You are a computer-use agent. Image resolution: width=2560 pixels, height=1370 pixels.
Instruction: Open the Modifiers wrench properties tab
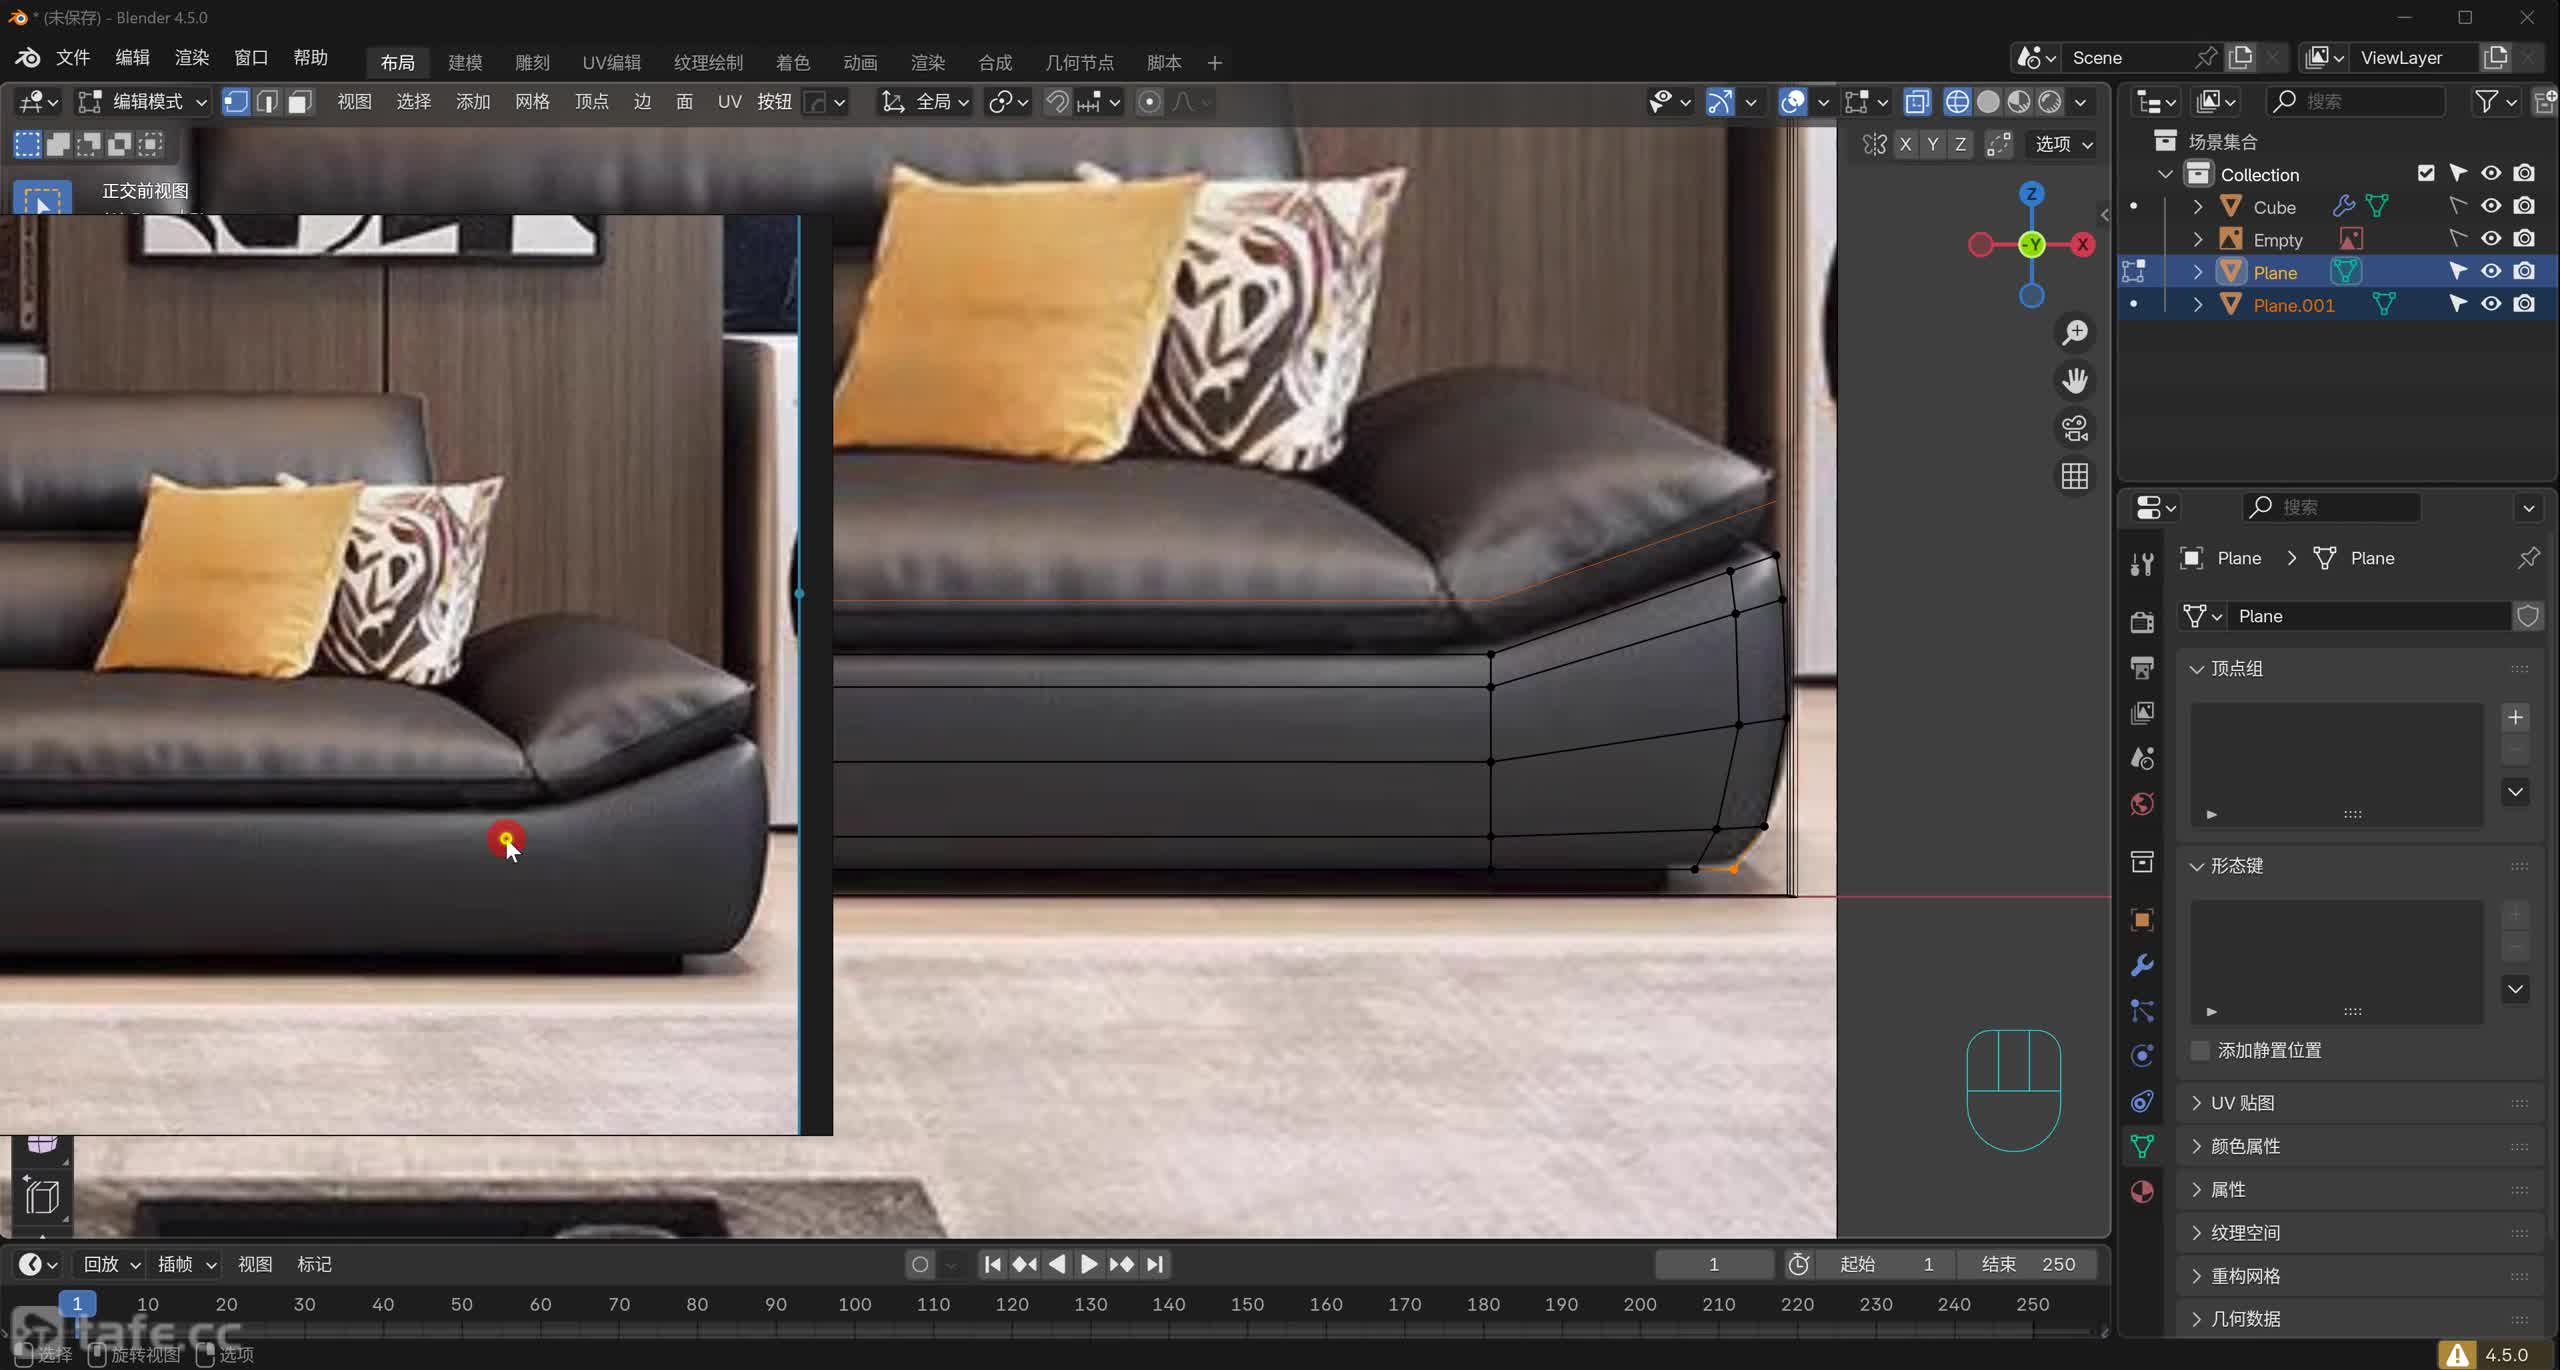coord(2142,965)
